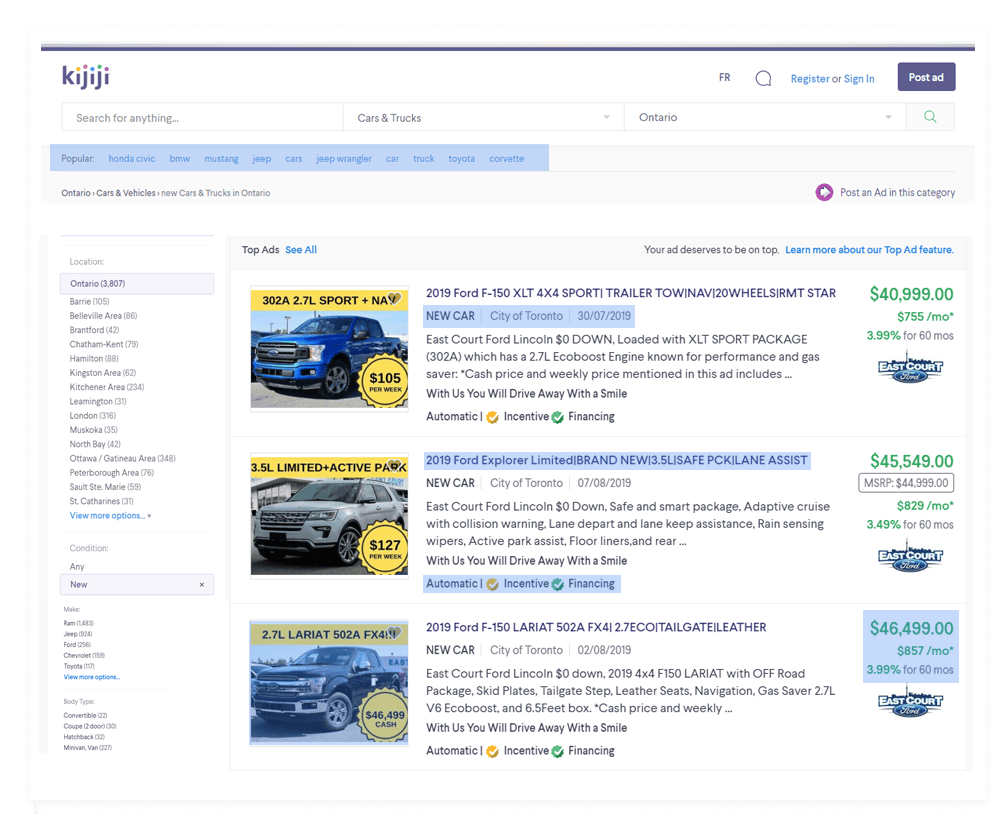This screenshot has width=1007, height=831.
Task: Click Incentive badge icon on Explorer ad
Action: (x=493, y=584)
